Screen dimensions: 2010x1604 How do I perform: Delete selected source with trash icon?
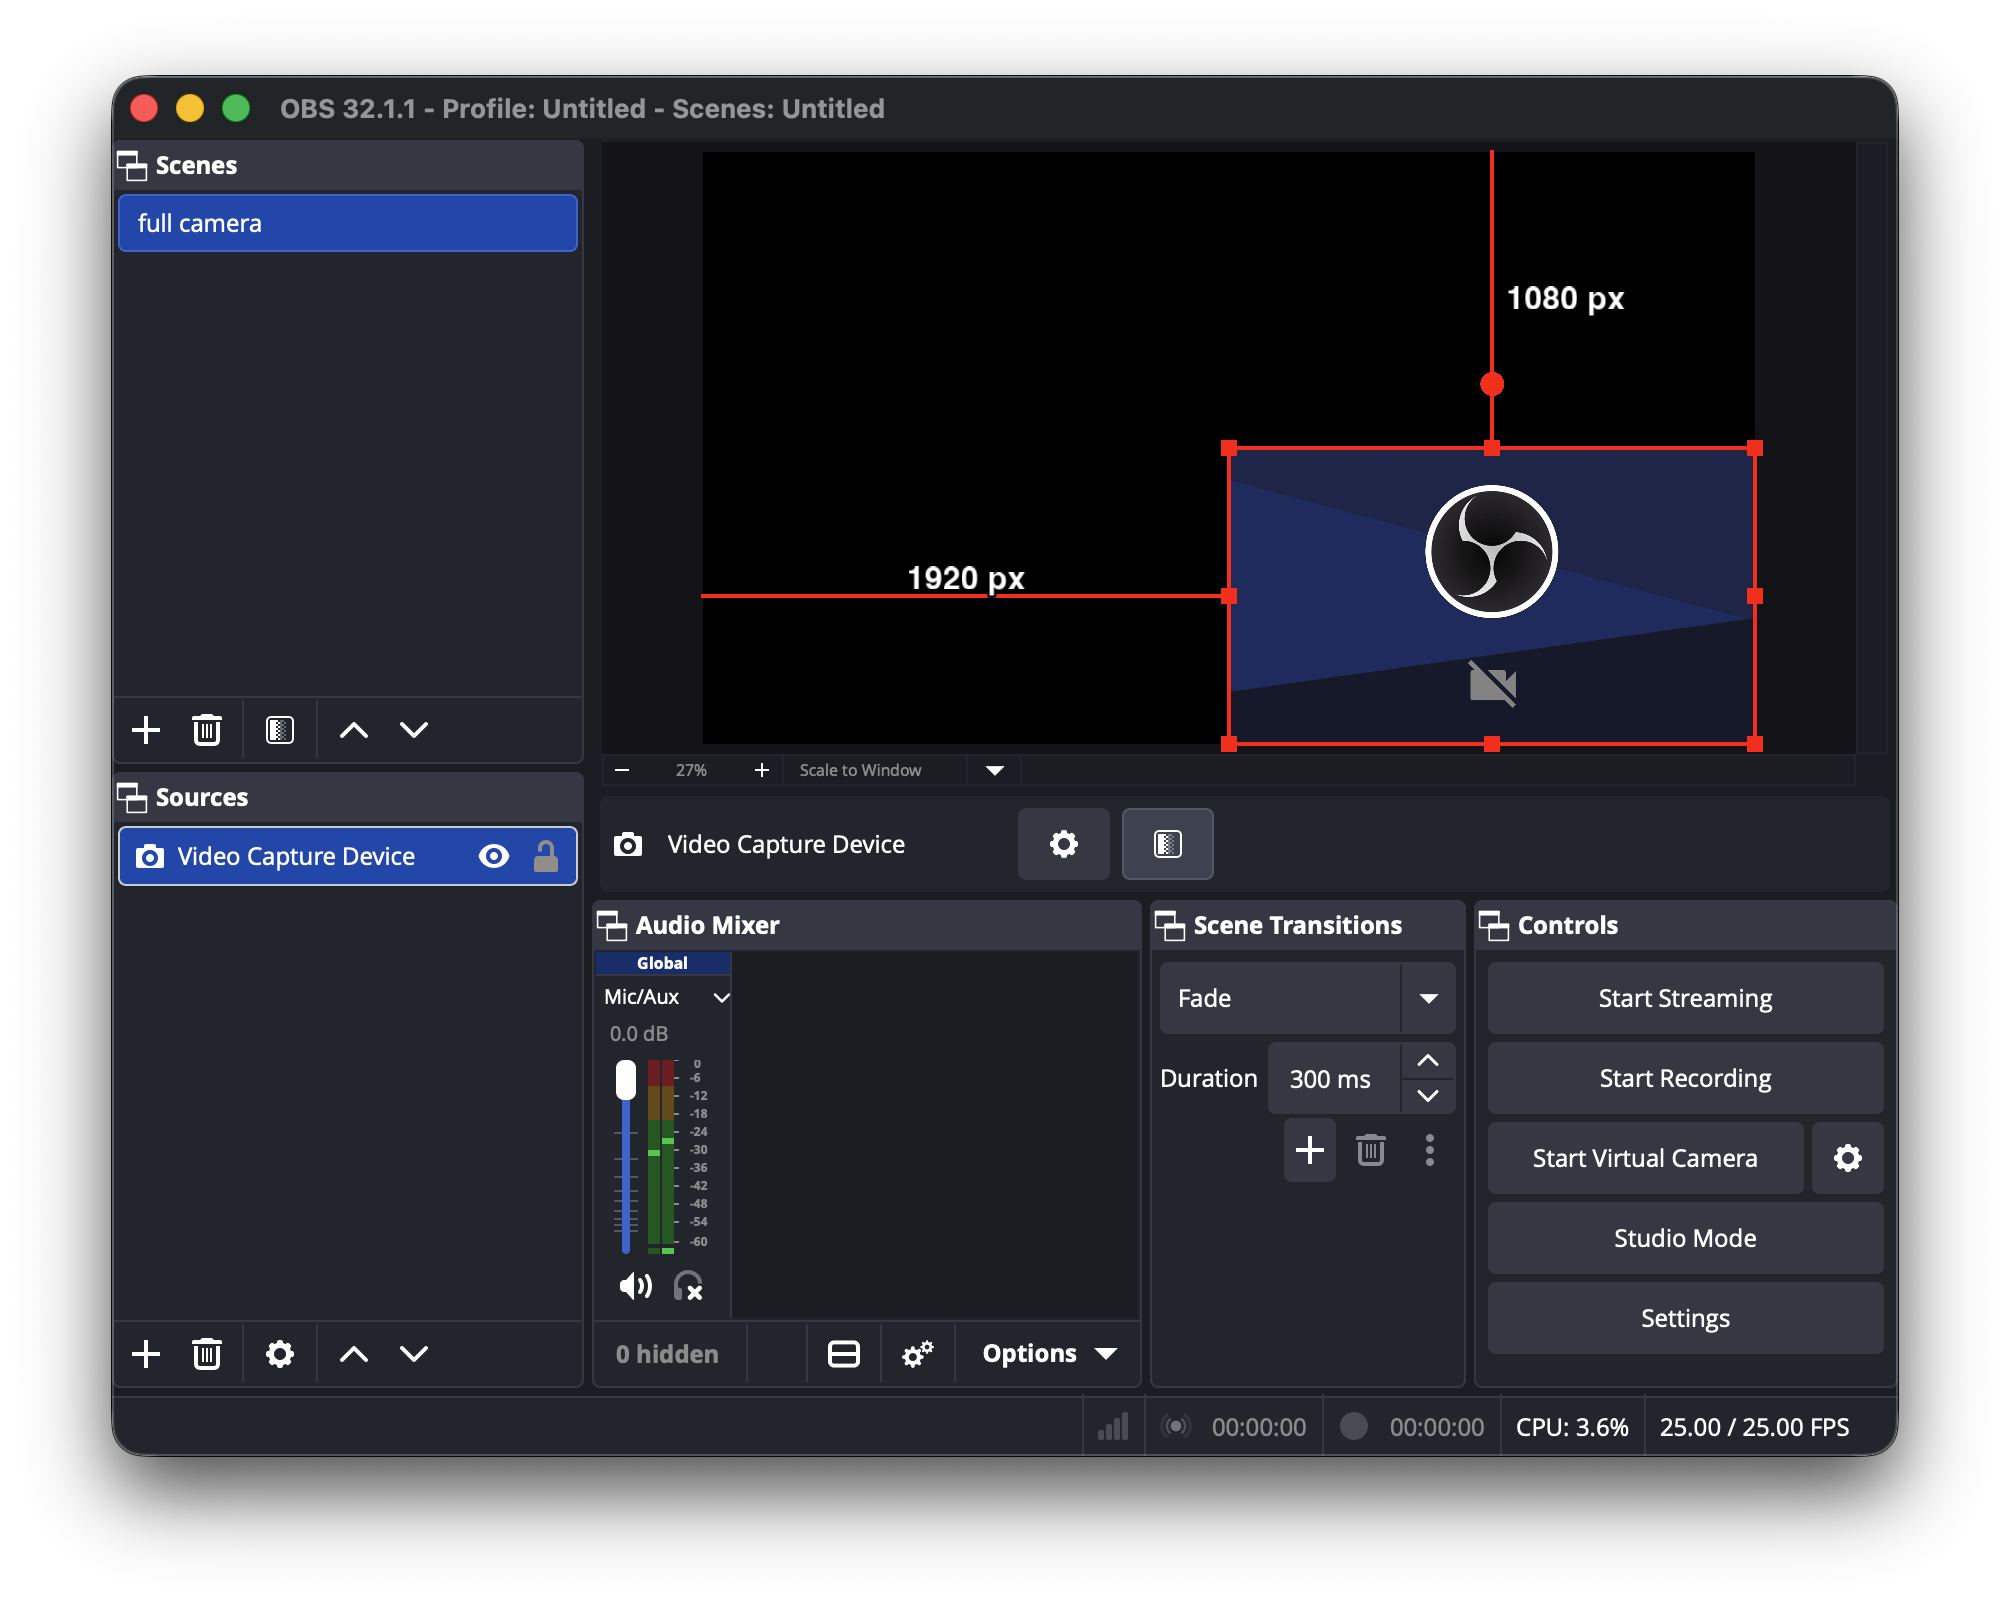pyautogui.click(x=207, y=1354)
